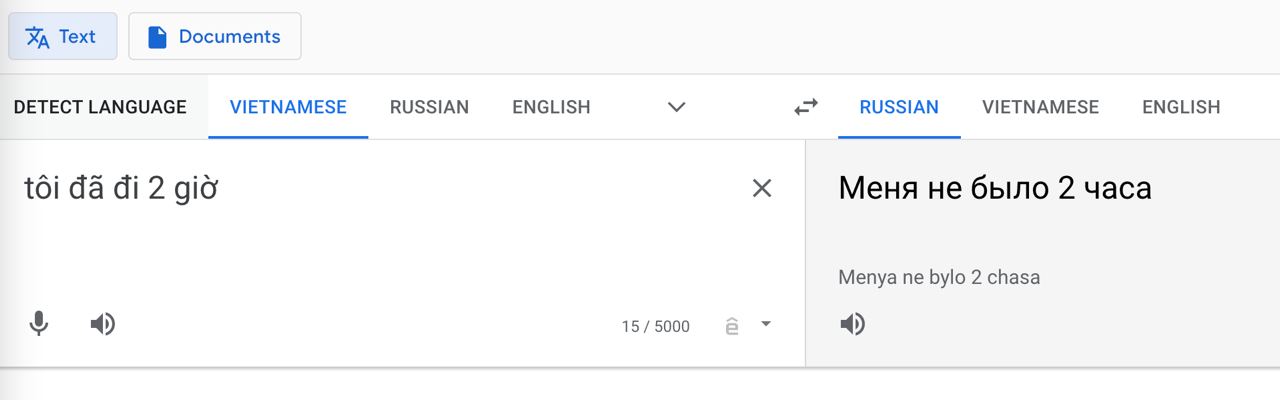Choose Vietnamese as the source language
This screenshot has width=1280, height=400.
[288, 107]
